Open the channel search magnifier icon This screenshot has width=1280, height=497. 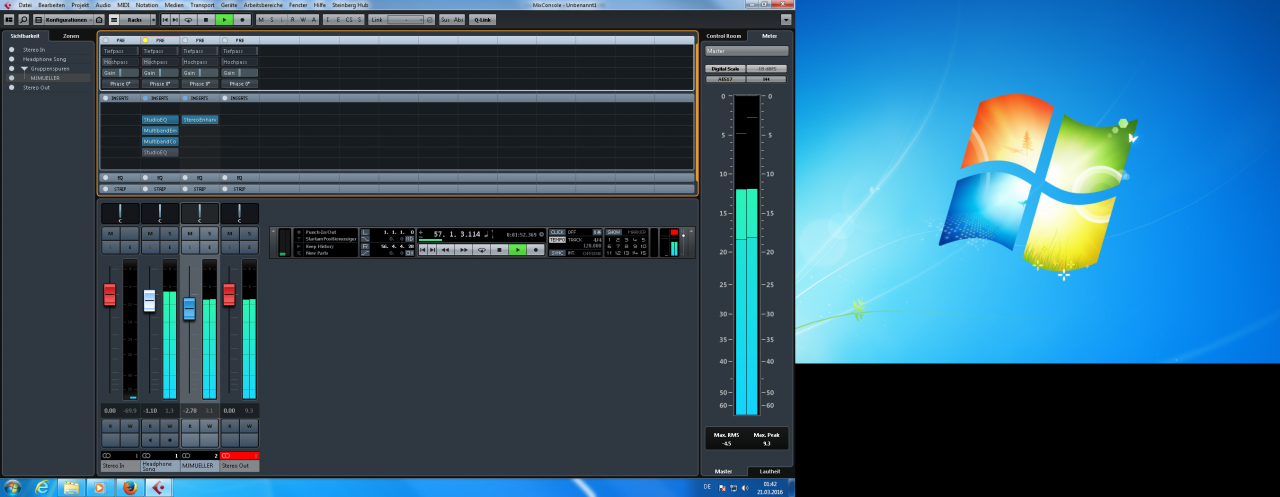pos(23,19)
